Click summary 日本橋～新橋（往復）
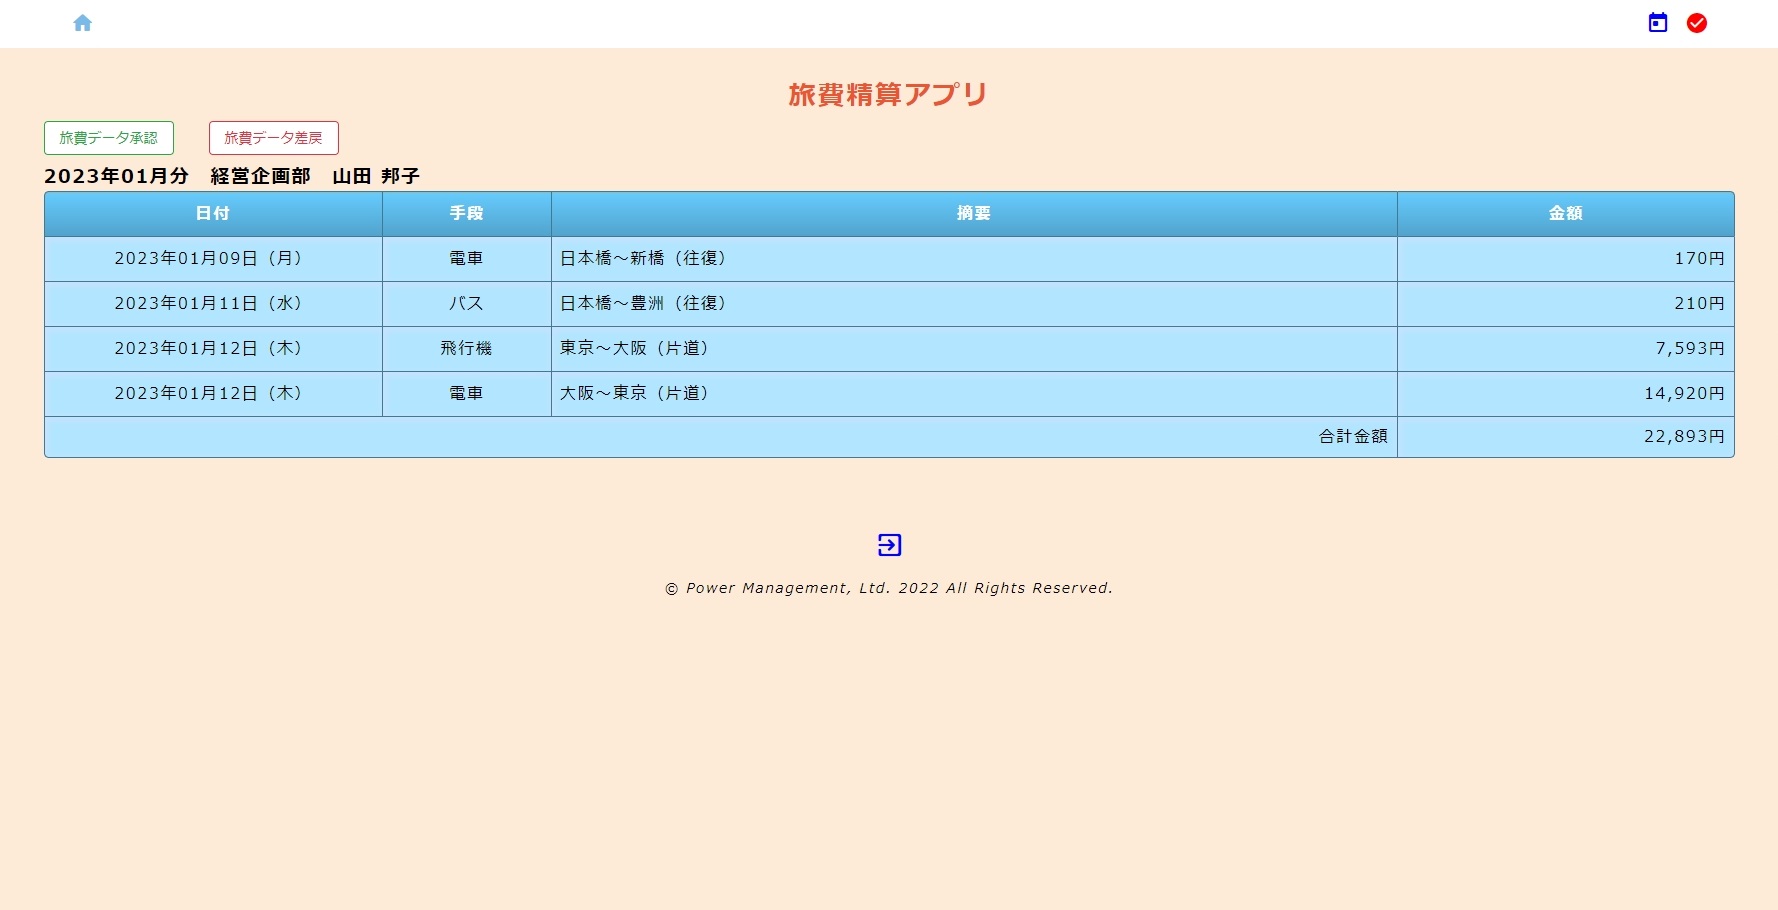The width and height of the screenshot is (1778, 910). click(974, 259)
